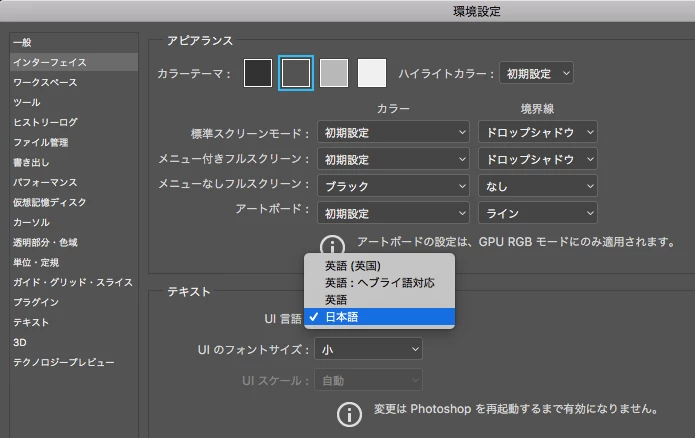Choose the lightest white theme swatch
This screenshot has width=695, height=438.
click(x=372, y=73)
